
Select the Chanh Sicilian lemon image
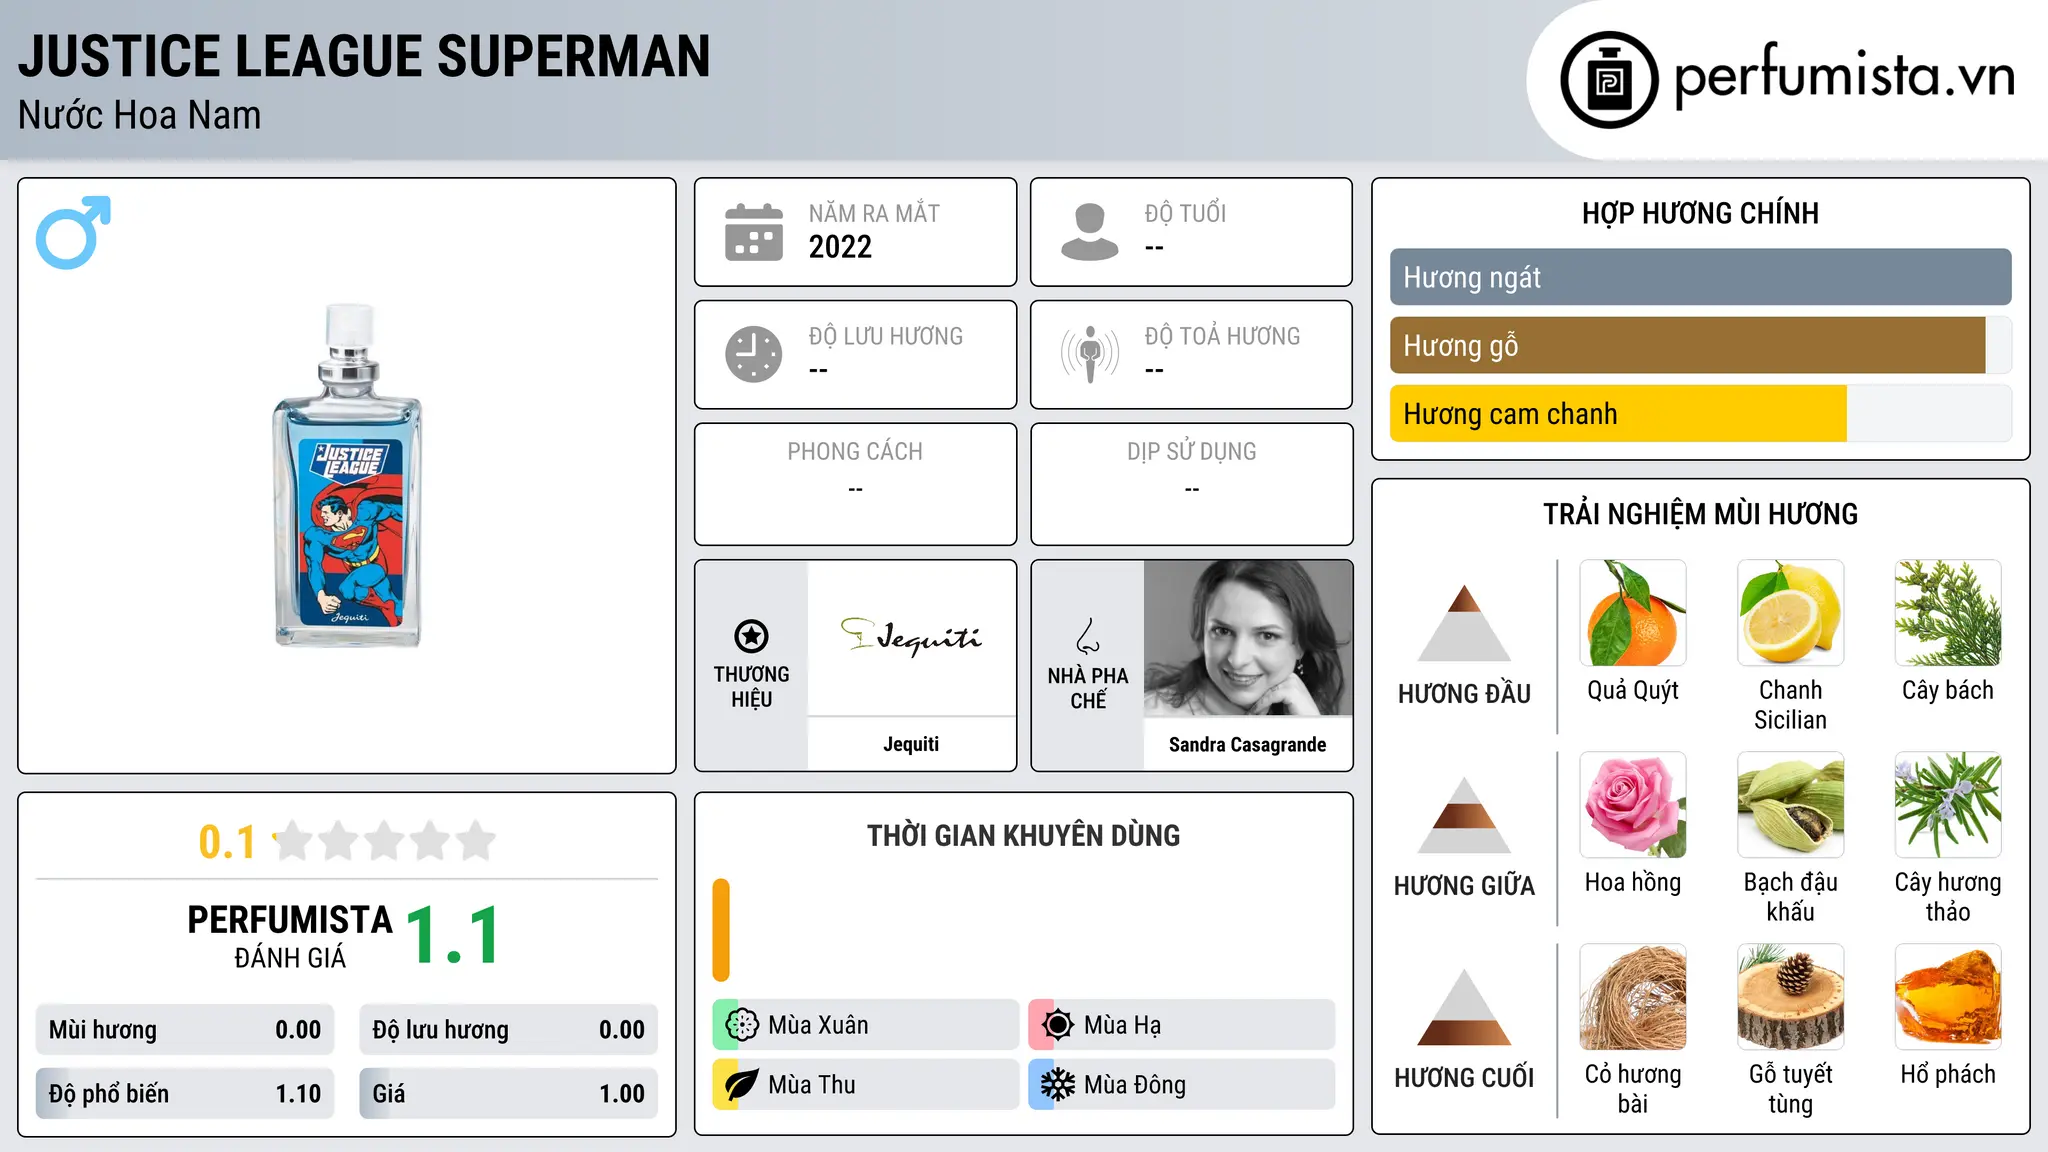(1790, 613)
